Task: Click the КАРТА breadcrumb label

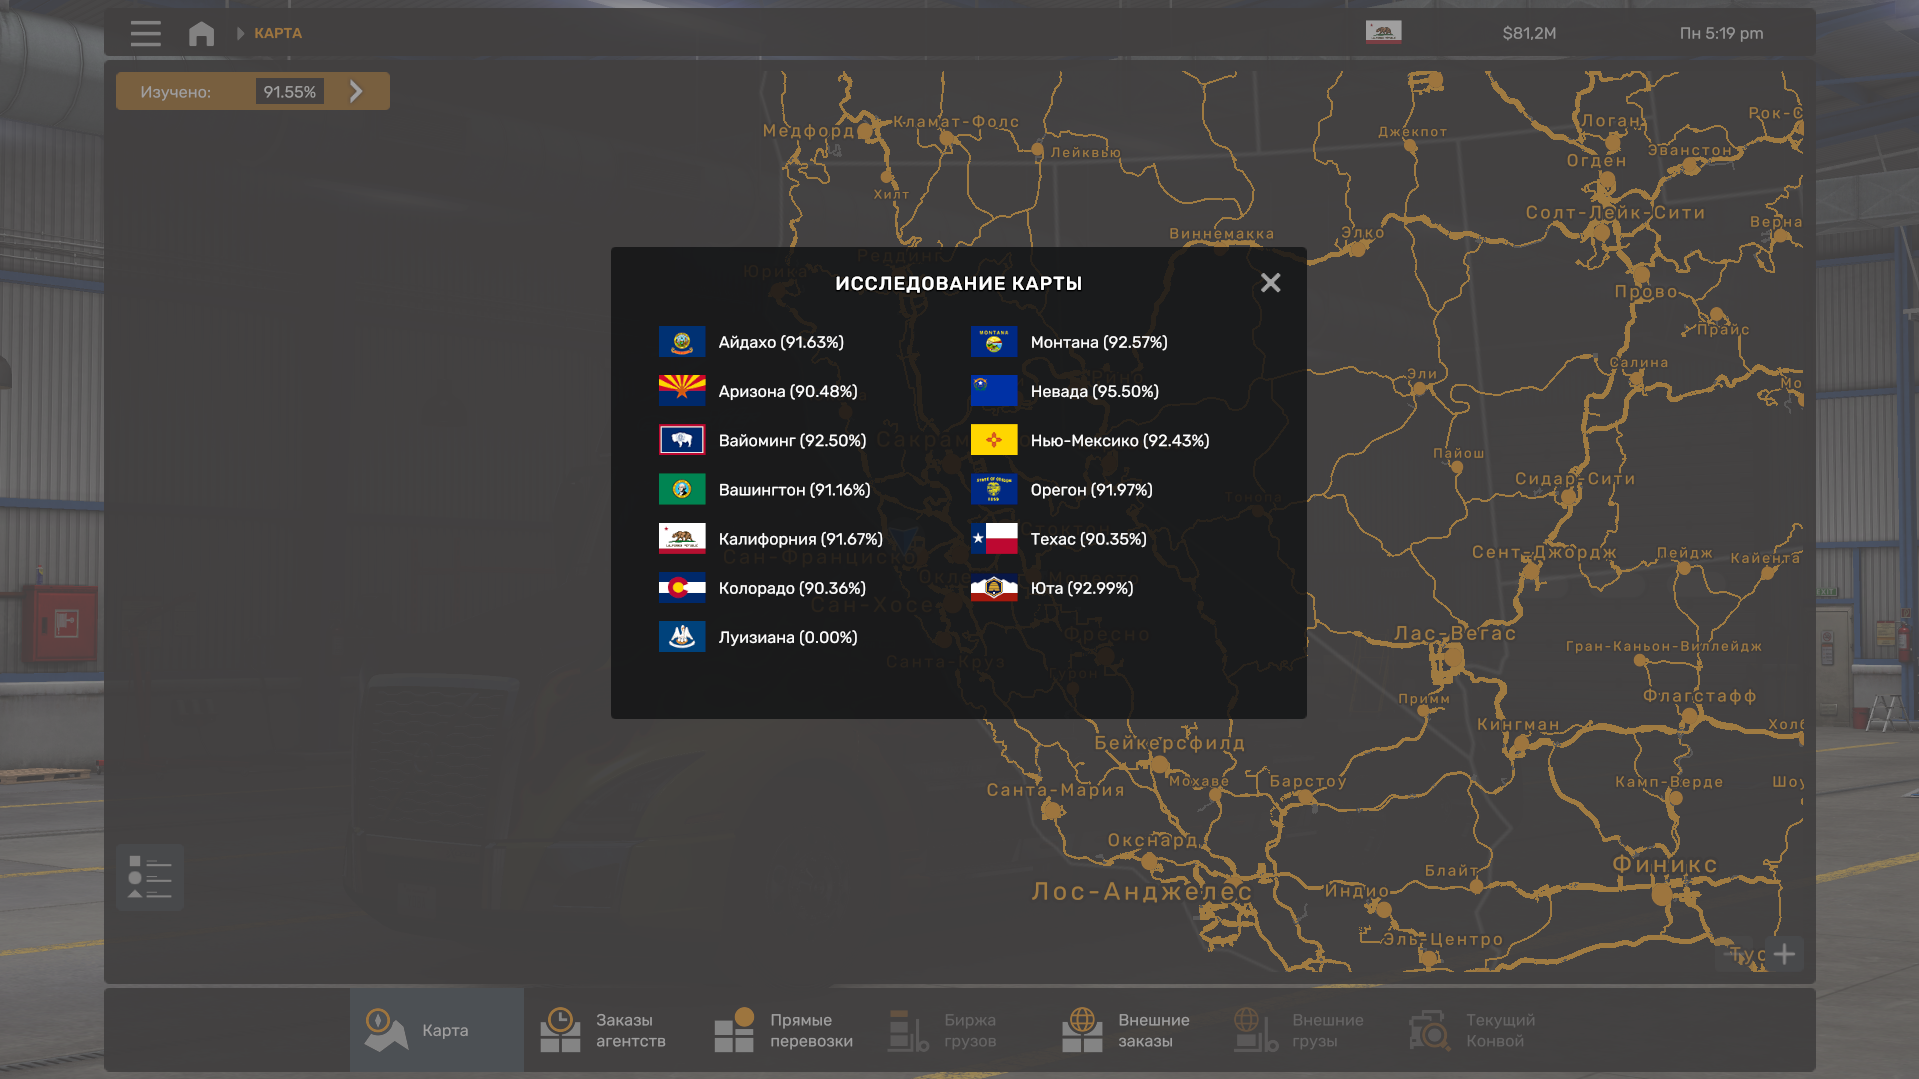Action: tap(278, 33)
